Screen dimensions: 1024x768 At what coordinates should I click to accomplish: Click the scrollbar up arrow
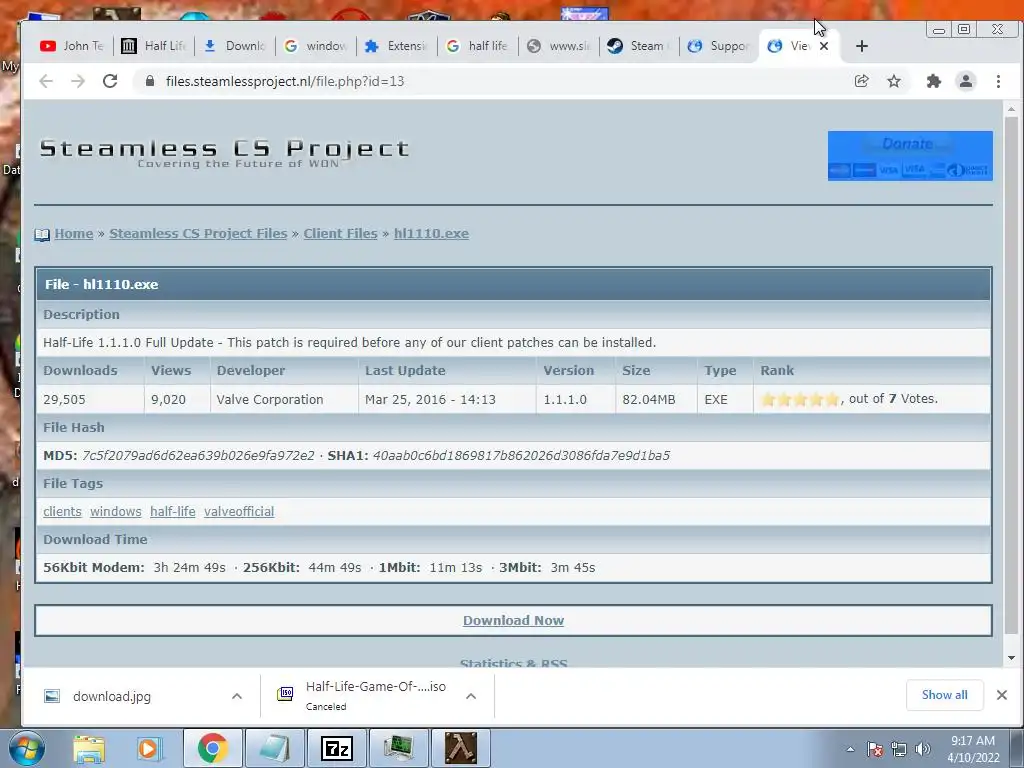(1011, 108)
